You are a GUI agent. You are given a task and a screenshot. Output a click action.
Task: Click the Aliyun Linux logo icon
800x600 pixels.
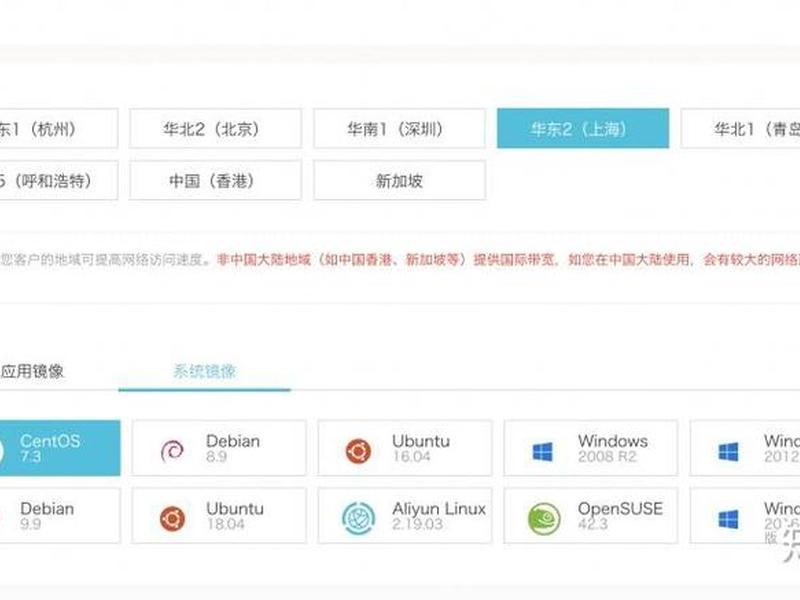coord(358,518)
